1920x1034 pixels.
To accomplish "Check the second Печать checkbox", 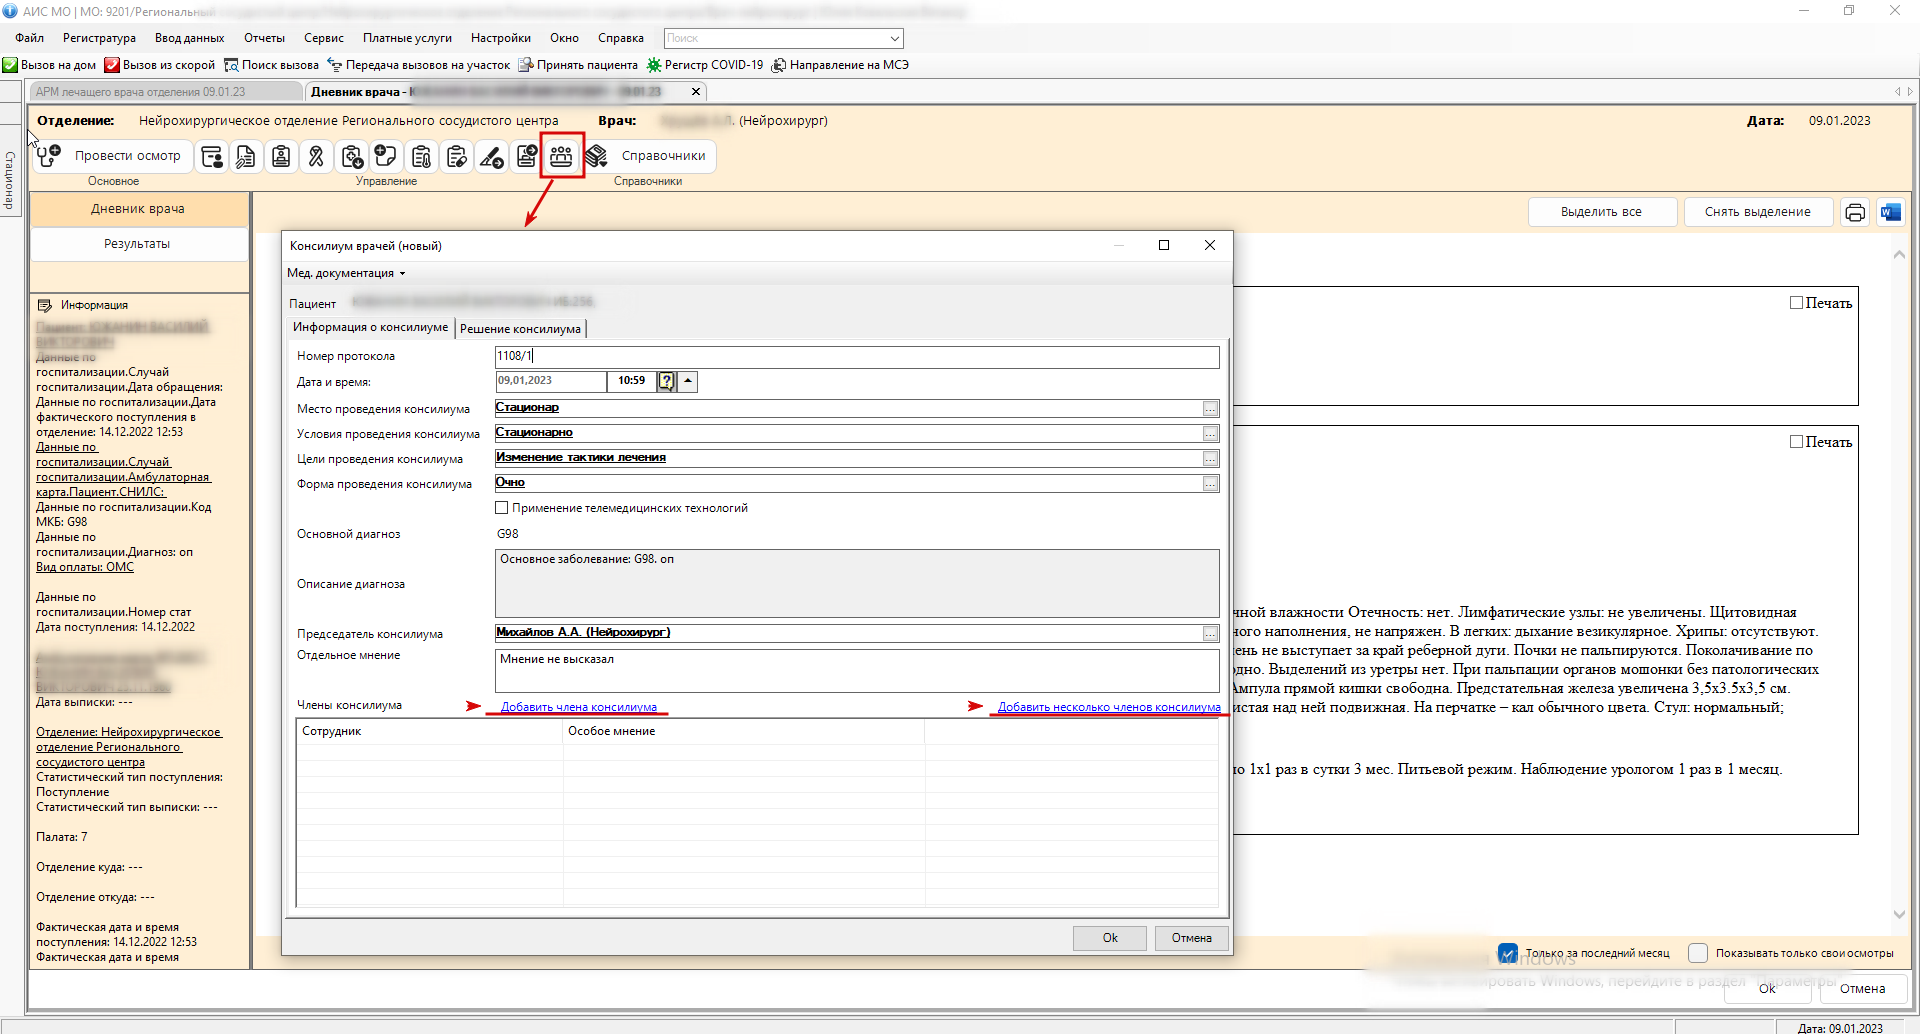I will click(x=1796, y=442).
